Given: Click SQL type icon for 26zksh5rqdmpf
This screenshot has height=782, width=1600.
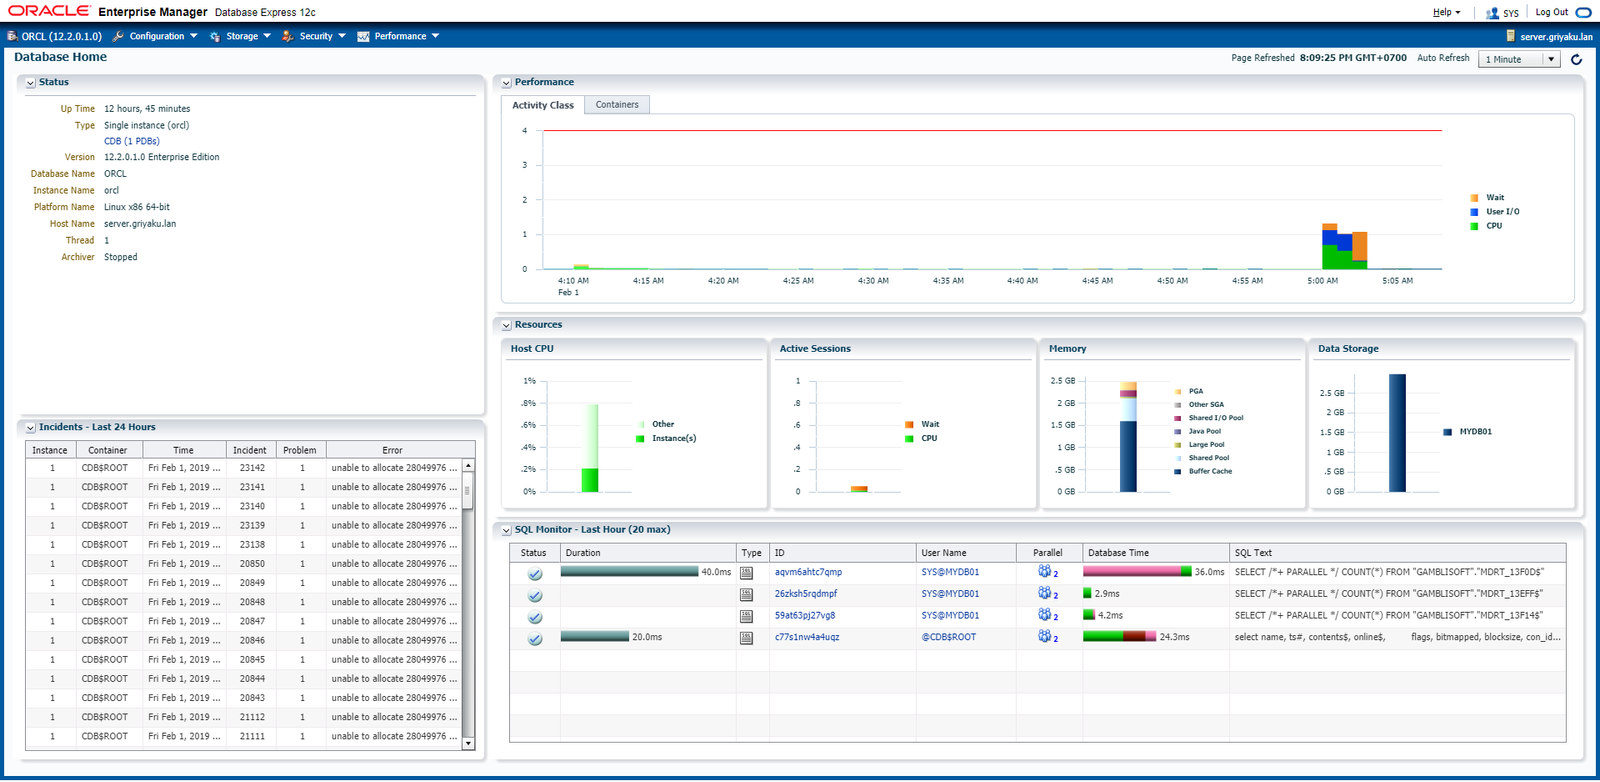Looking at the screenshot, I should pyautogui.click(x=746, y=594).
